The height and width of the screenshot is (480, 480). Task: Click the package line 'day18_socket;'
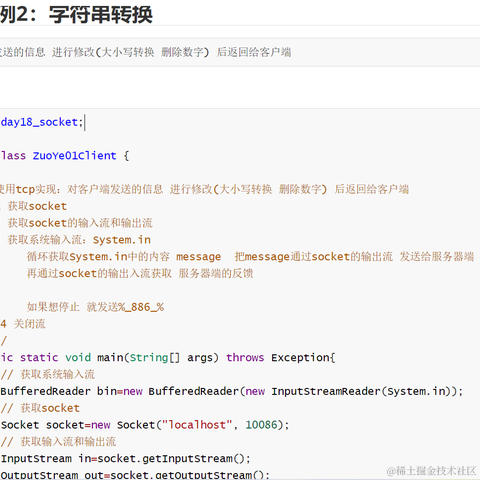pyautogui.click(x=41, y=122)
